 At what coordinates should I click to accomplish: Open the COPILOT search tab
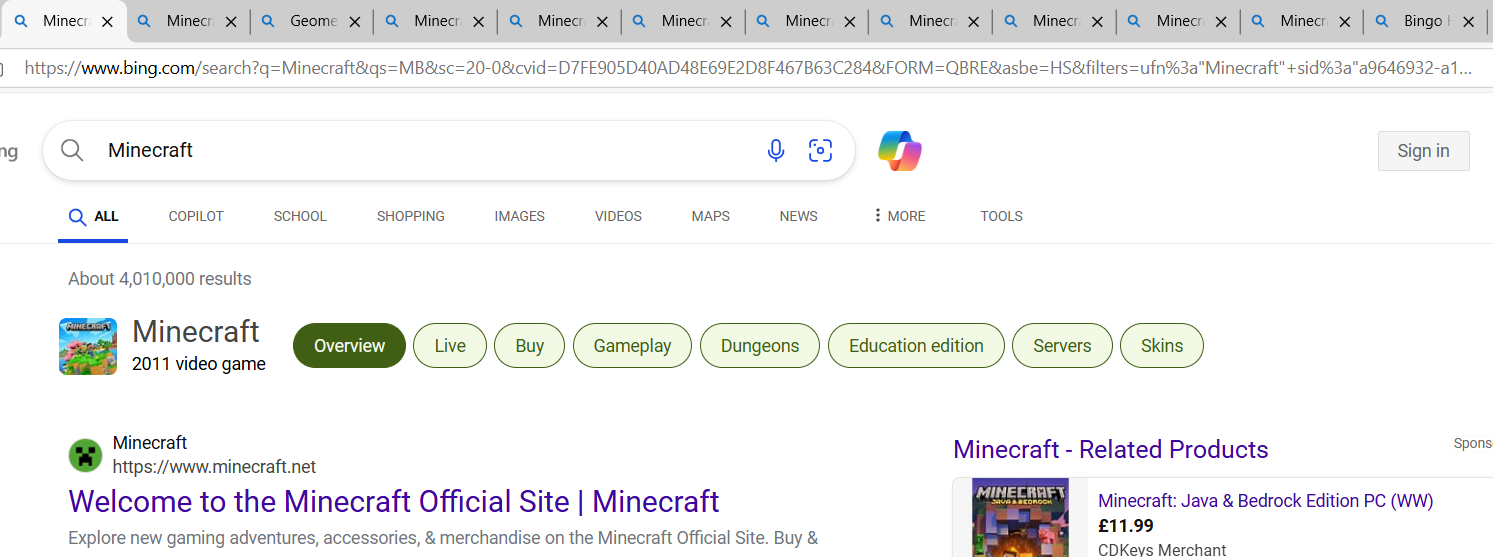196,216
